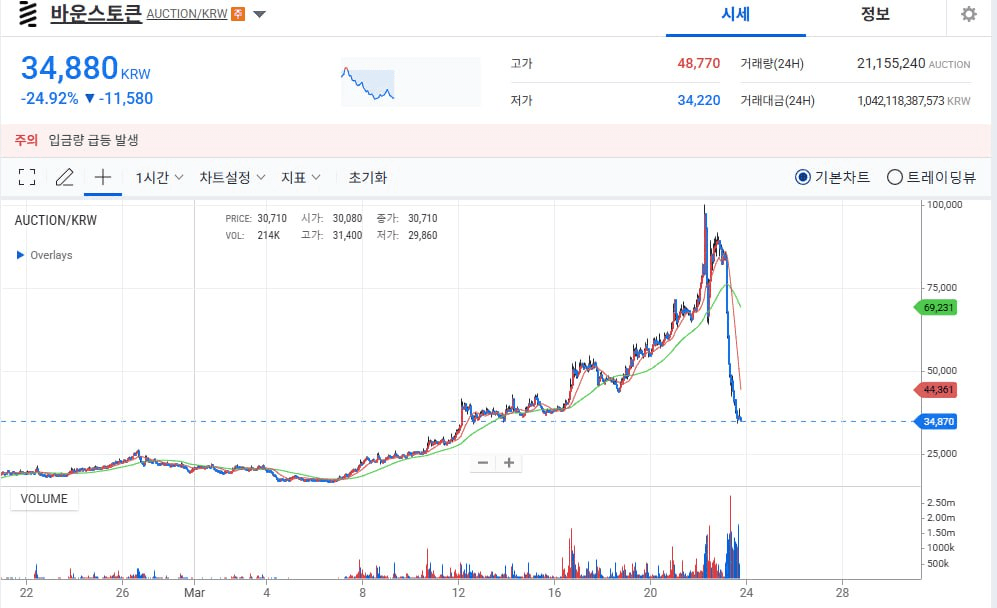Screen dimensions: 997x608
Task: Open the 차트설정 dropdown
Action: click(x=232, y=177)
